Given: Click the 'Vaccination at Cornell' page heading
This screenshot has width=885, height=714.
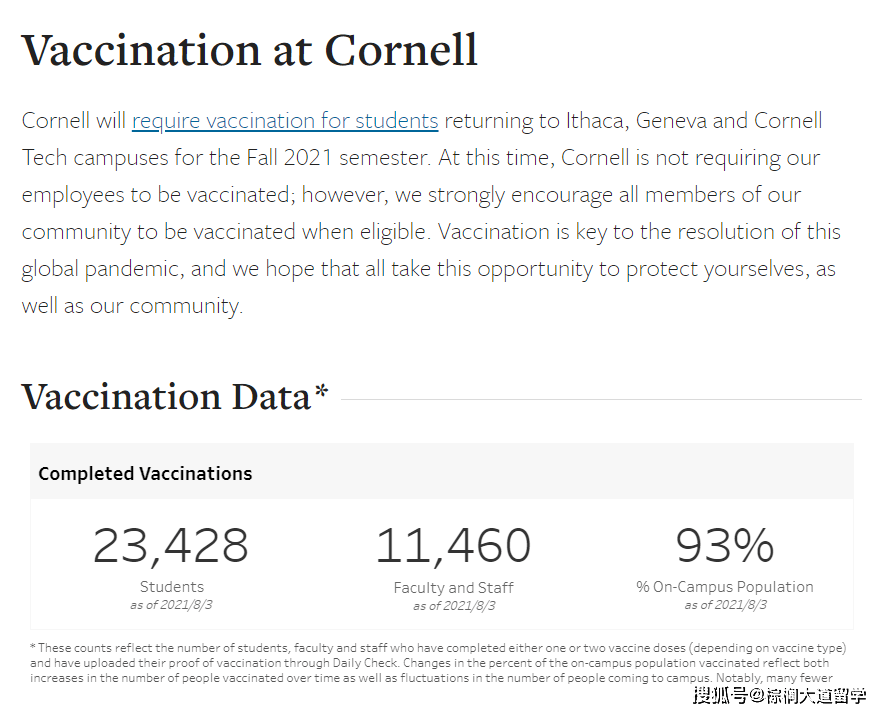Looking at the screenshot, I should point(250,50).
